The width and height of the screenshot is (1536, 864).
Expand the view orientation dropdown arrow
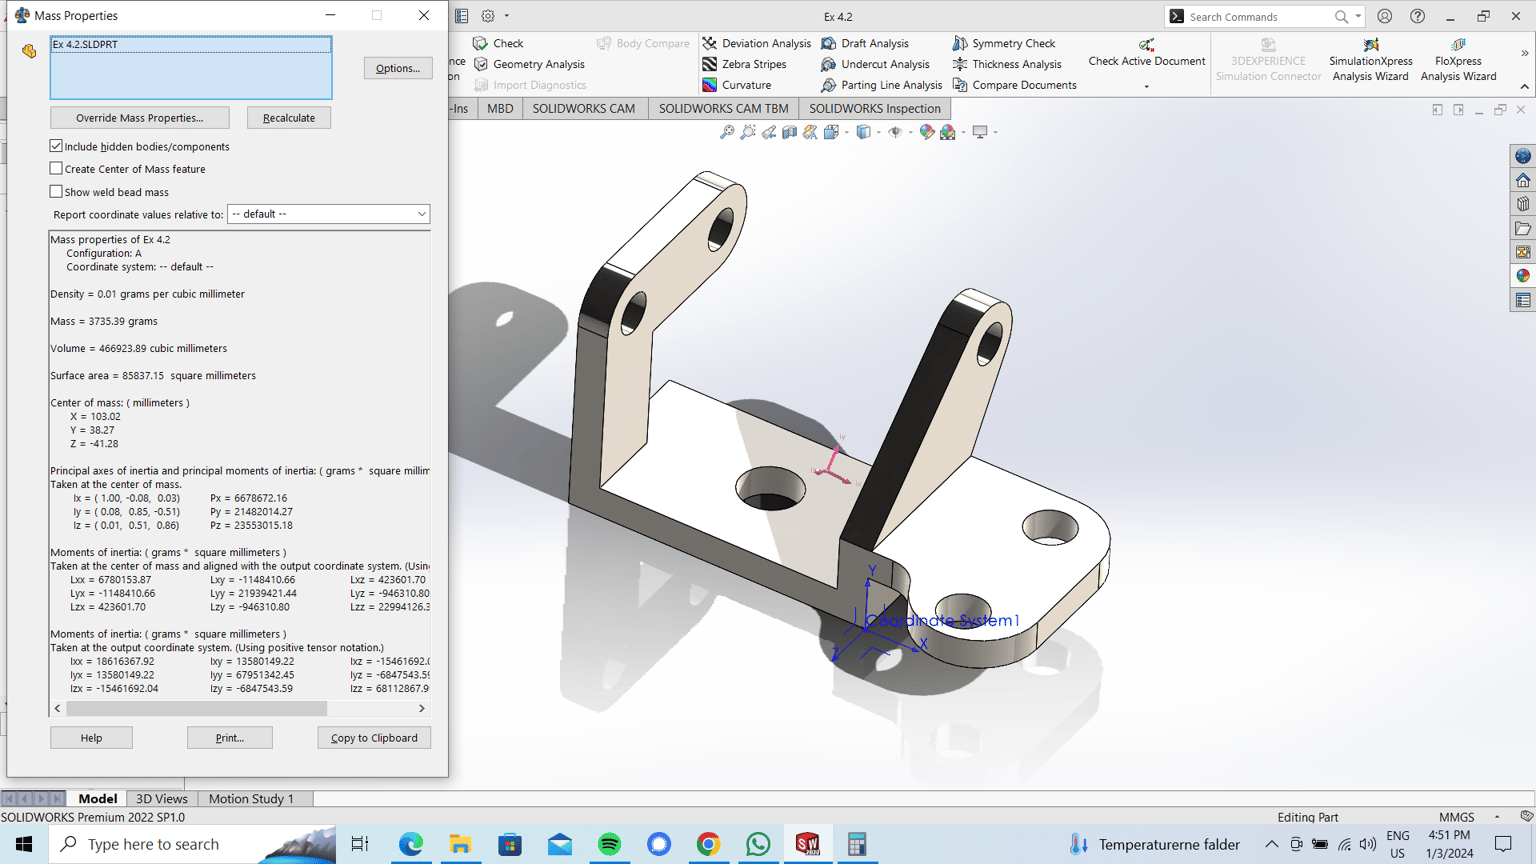pyautogui.click(x=846, y=132)
